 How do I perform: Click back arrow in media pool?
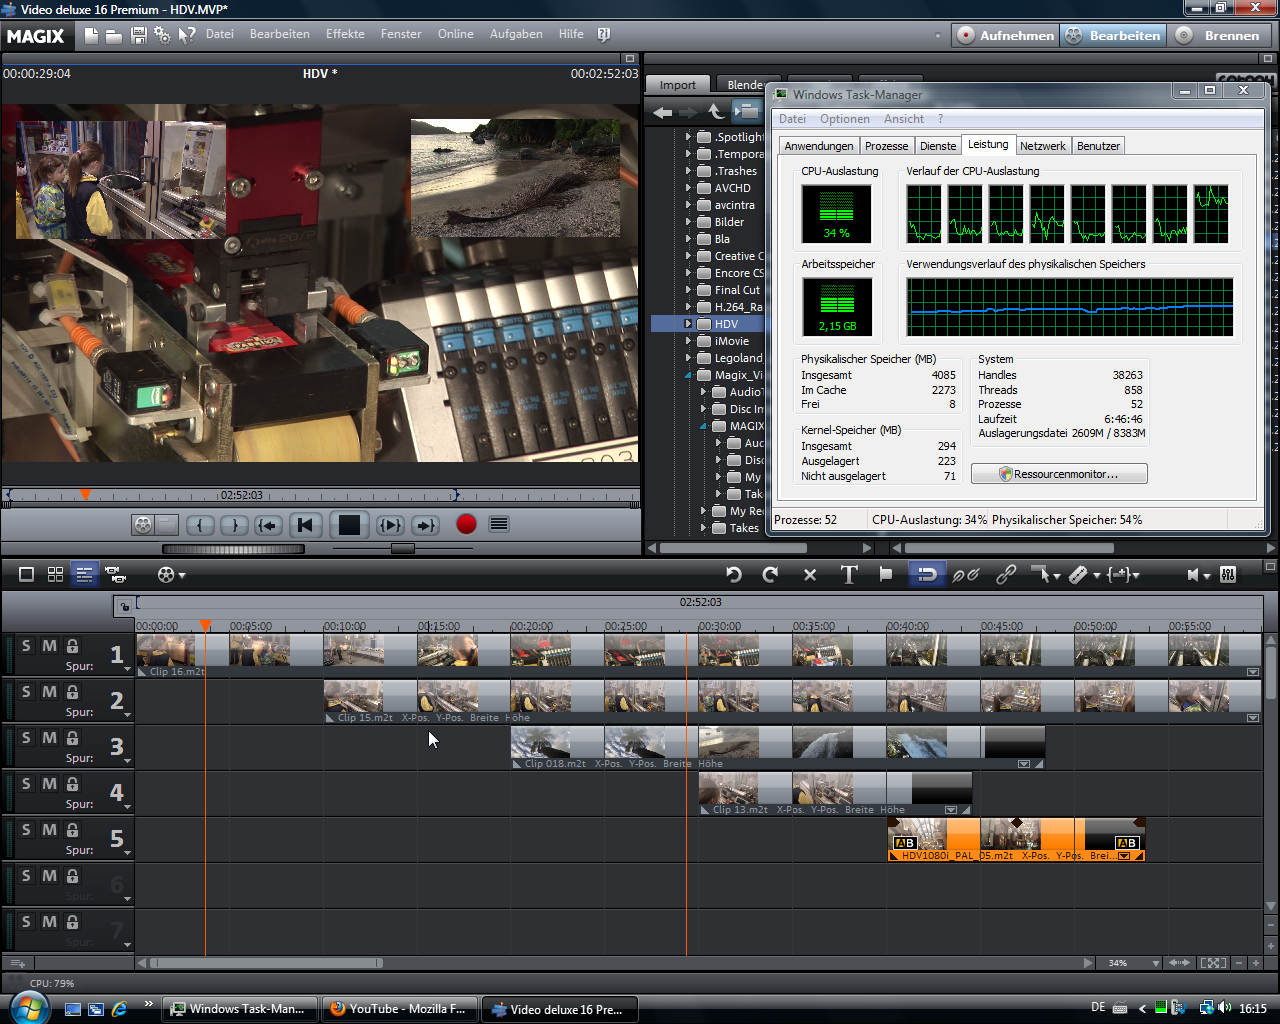663,112
